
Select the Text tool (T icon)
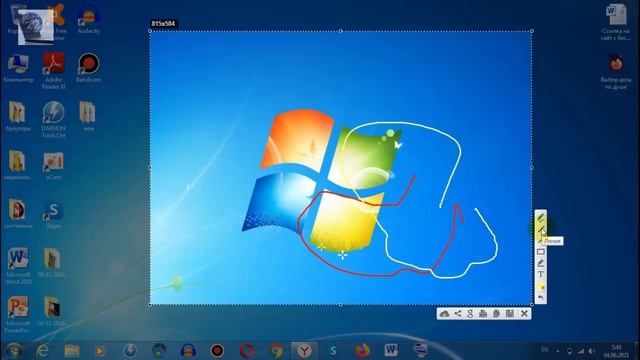click(540, 275)
